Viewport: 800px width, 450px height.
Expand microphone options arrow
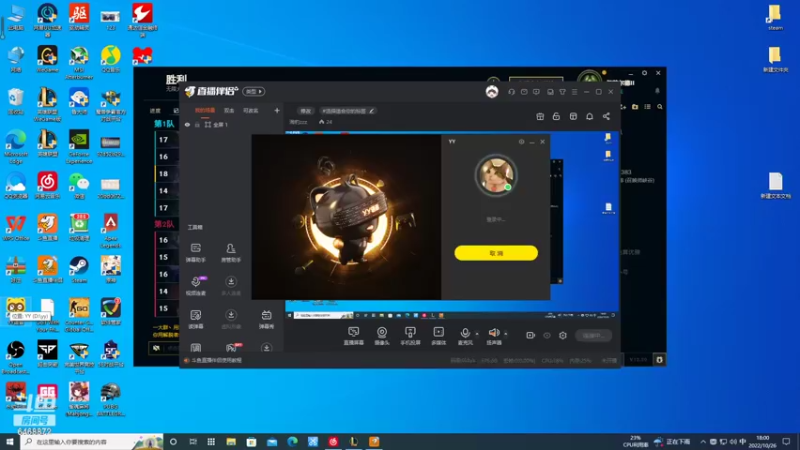coord(477,334)
